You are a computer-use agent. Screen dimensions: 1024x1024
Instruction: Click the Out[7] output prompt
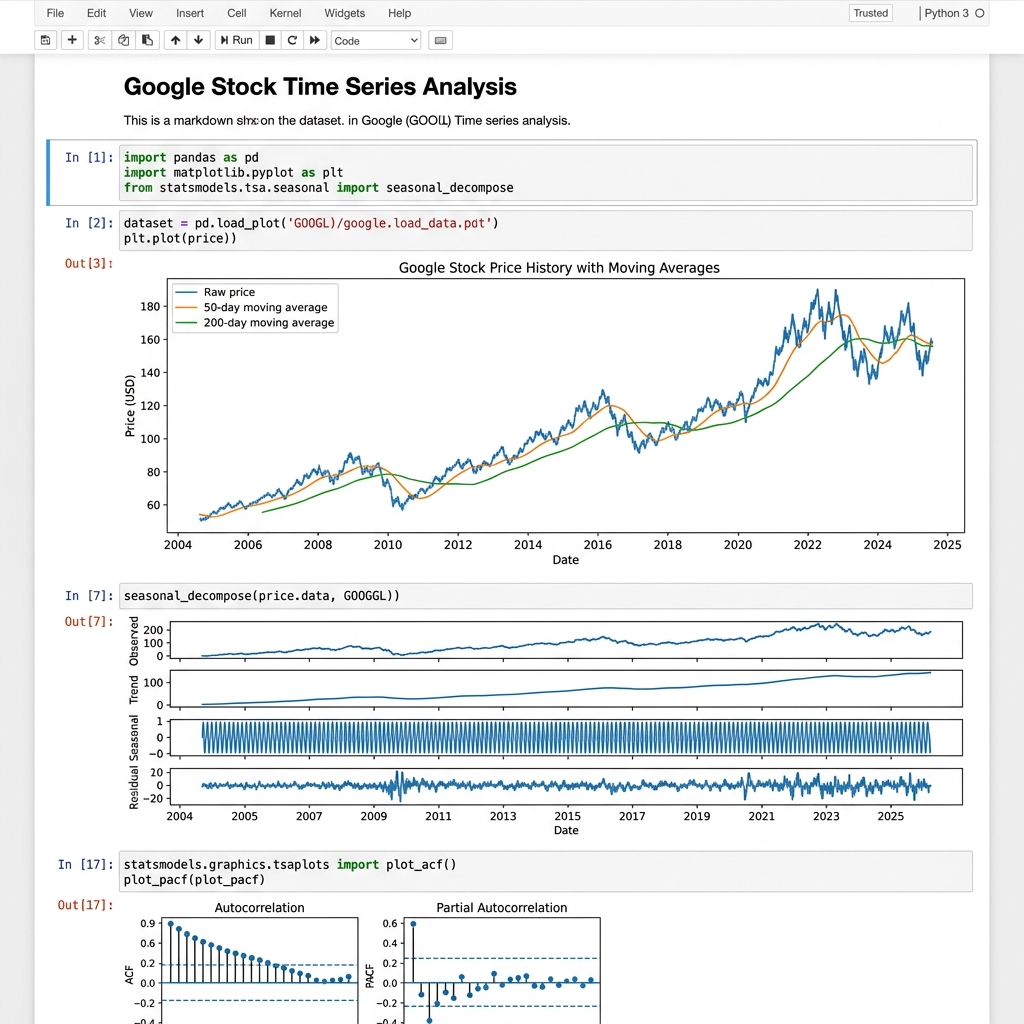tap(89, 621)
